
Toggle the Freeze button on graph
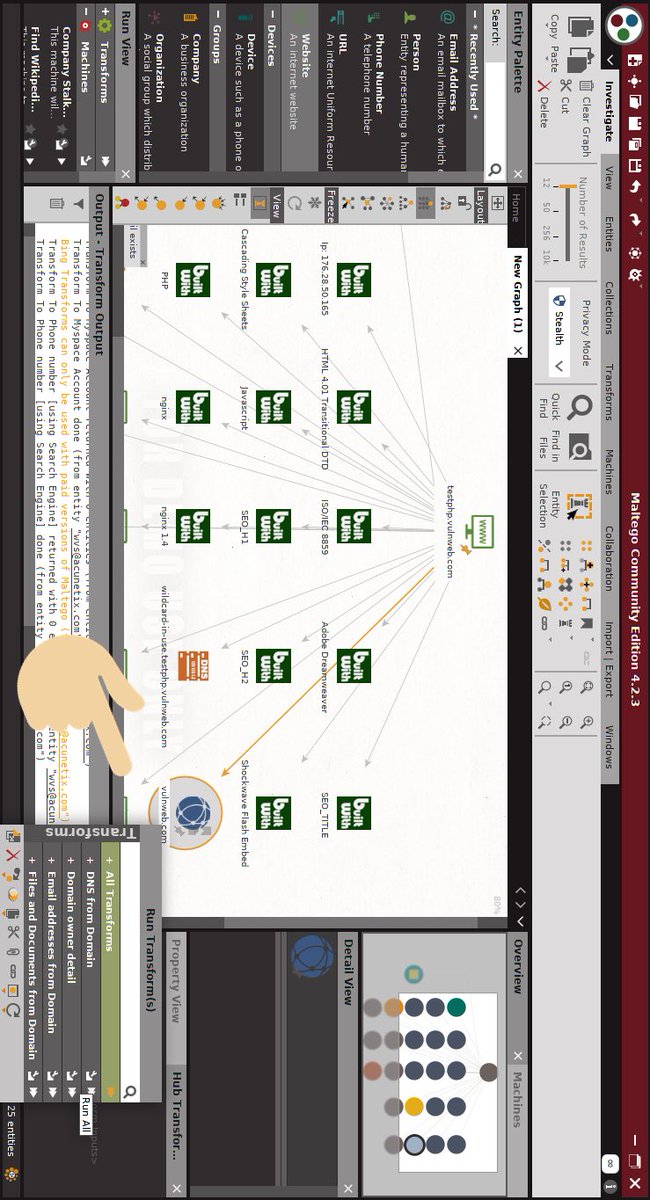[329, 205]
